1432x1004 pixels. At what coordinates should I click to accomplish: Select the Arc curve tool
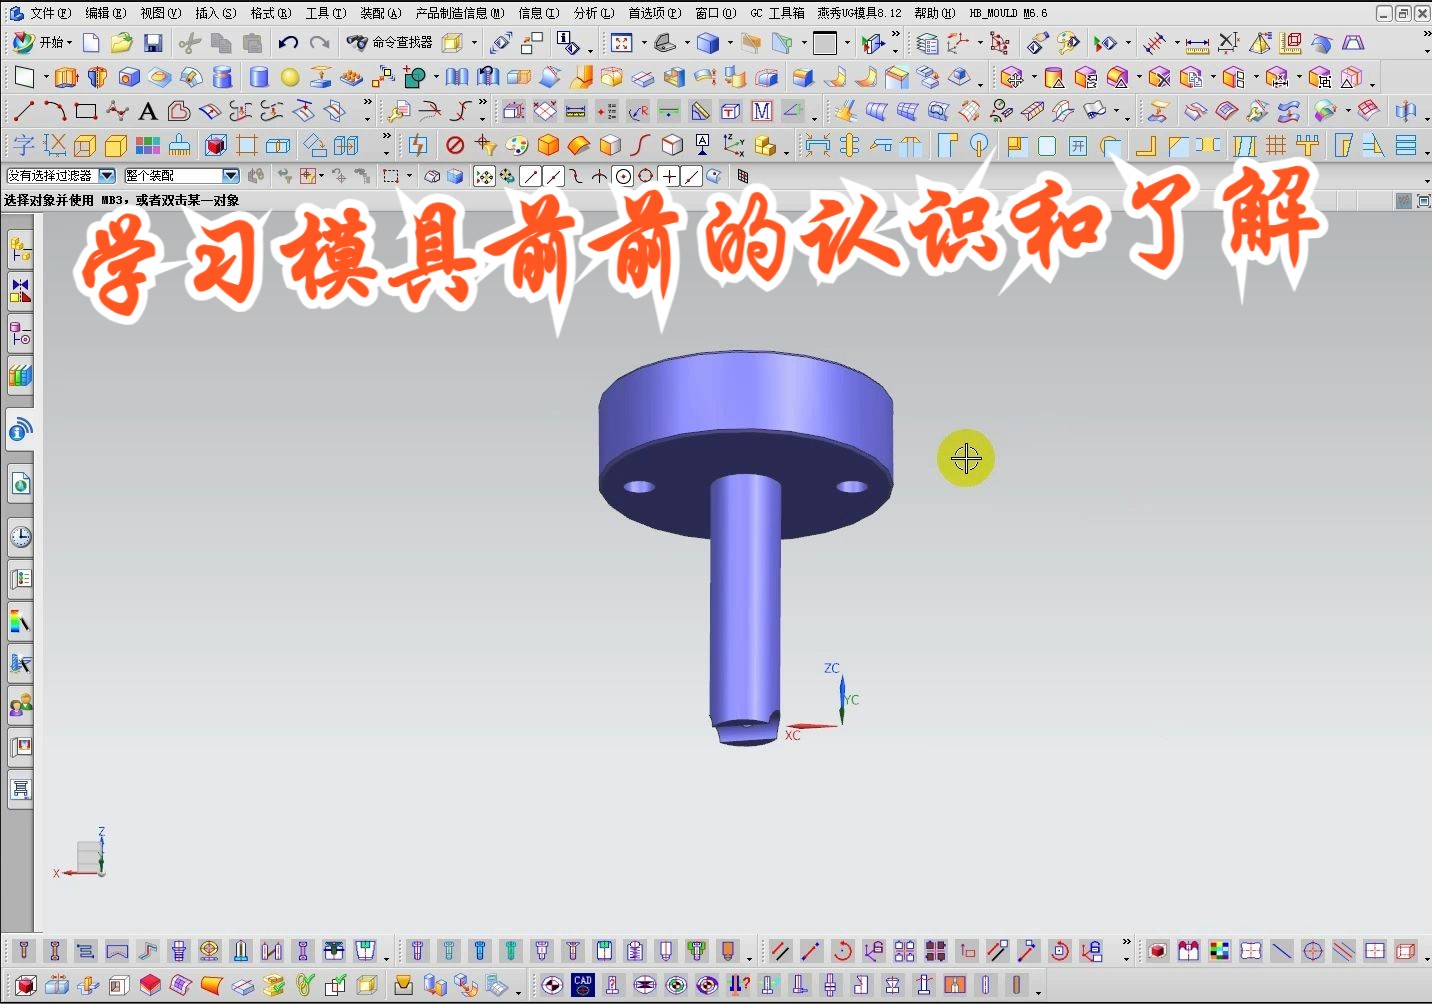point(54,111)
